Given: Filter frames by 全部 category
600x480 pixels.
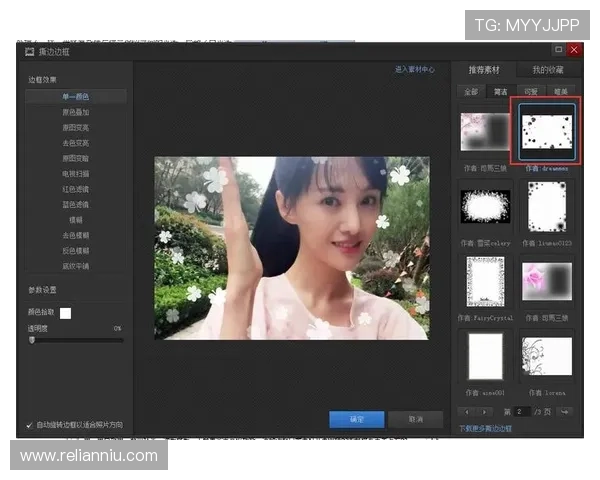Looking at the screenshot, I should [469, 92].
